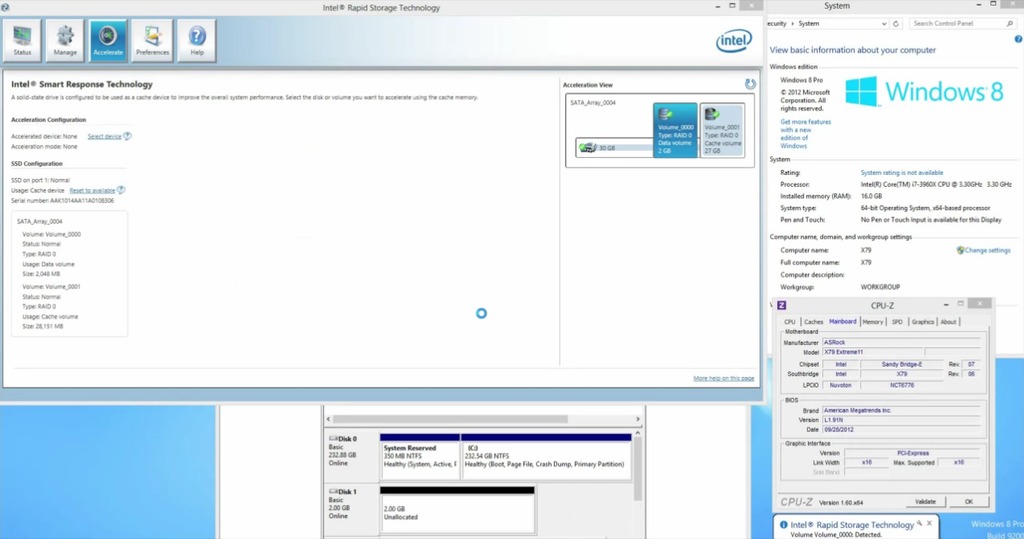Click the ASRock manufacturer field in CPU-Z
Image resolution: width=1024 pixels, height=539 pixels.
point(901,342)
